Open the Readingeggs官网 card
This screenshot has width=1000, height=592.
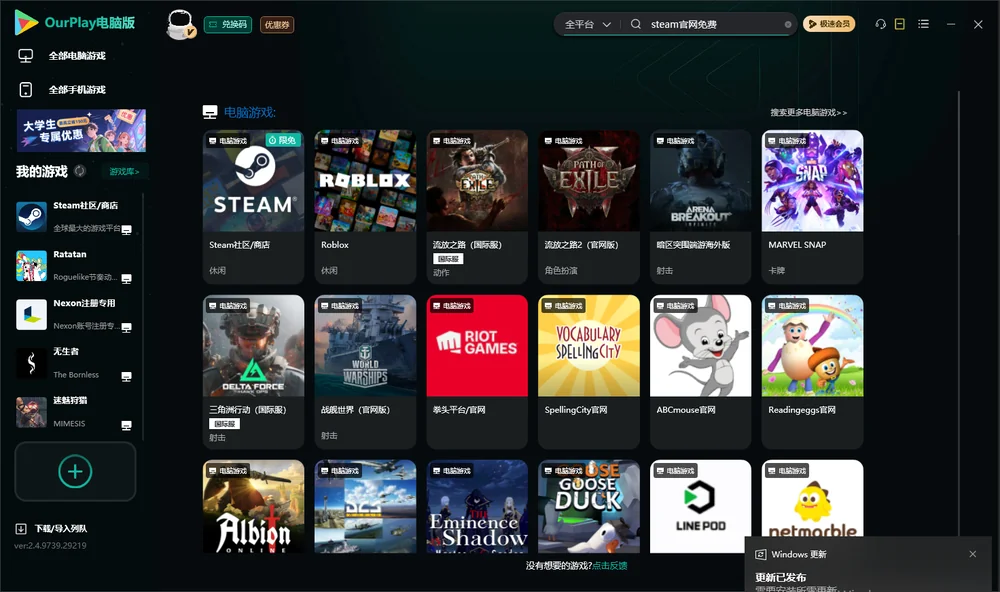(812, 372)
